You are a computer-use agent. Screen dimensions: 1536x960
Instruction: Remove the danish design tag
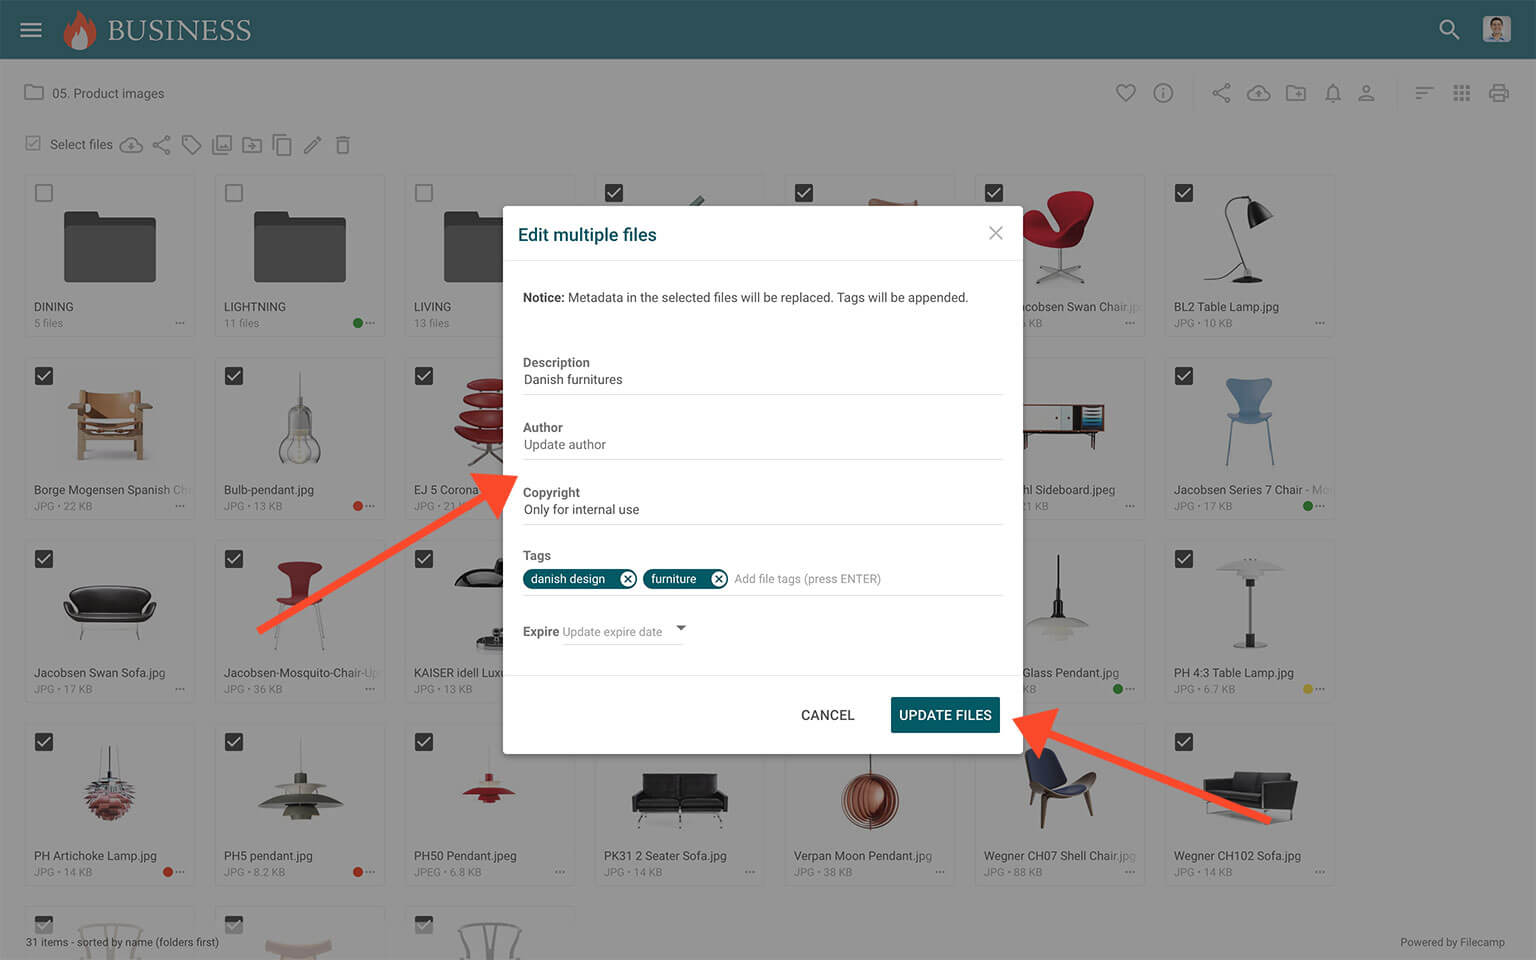(x=628, y=579)
